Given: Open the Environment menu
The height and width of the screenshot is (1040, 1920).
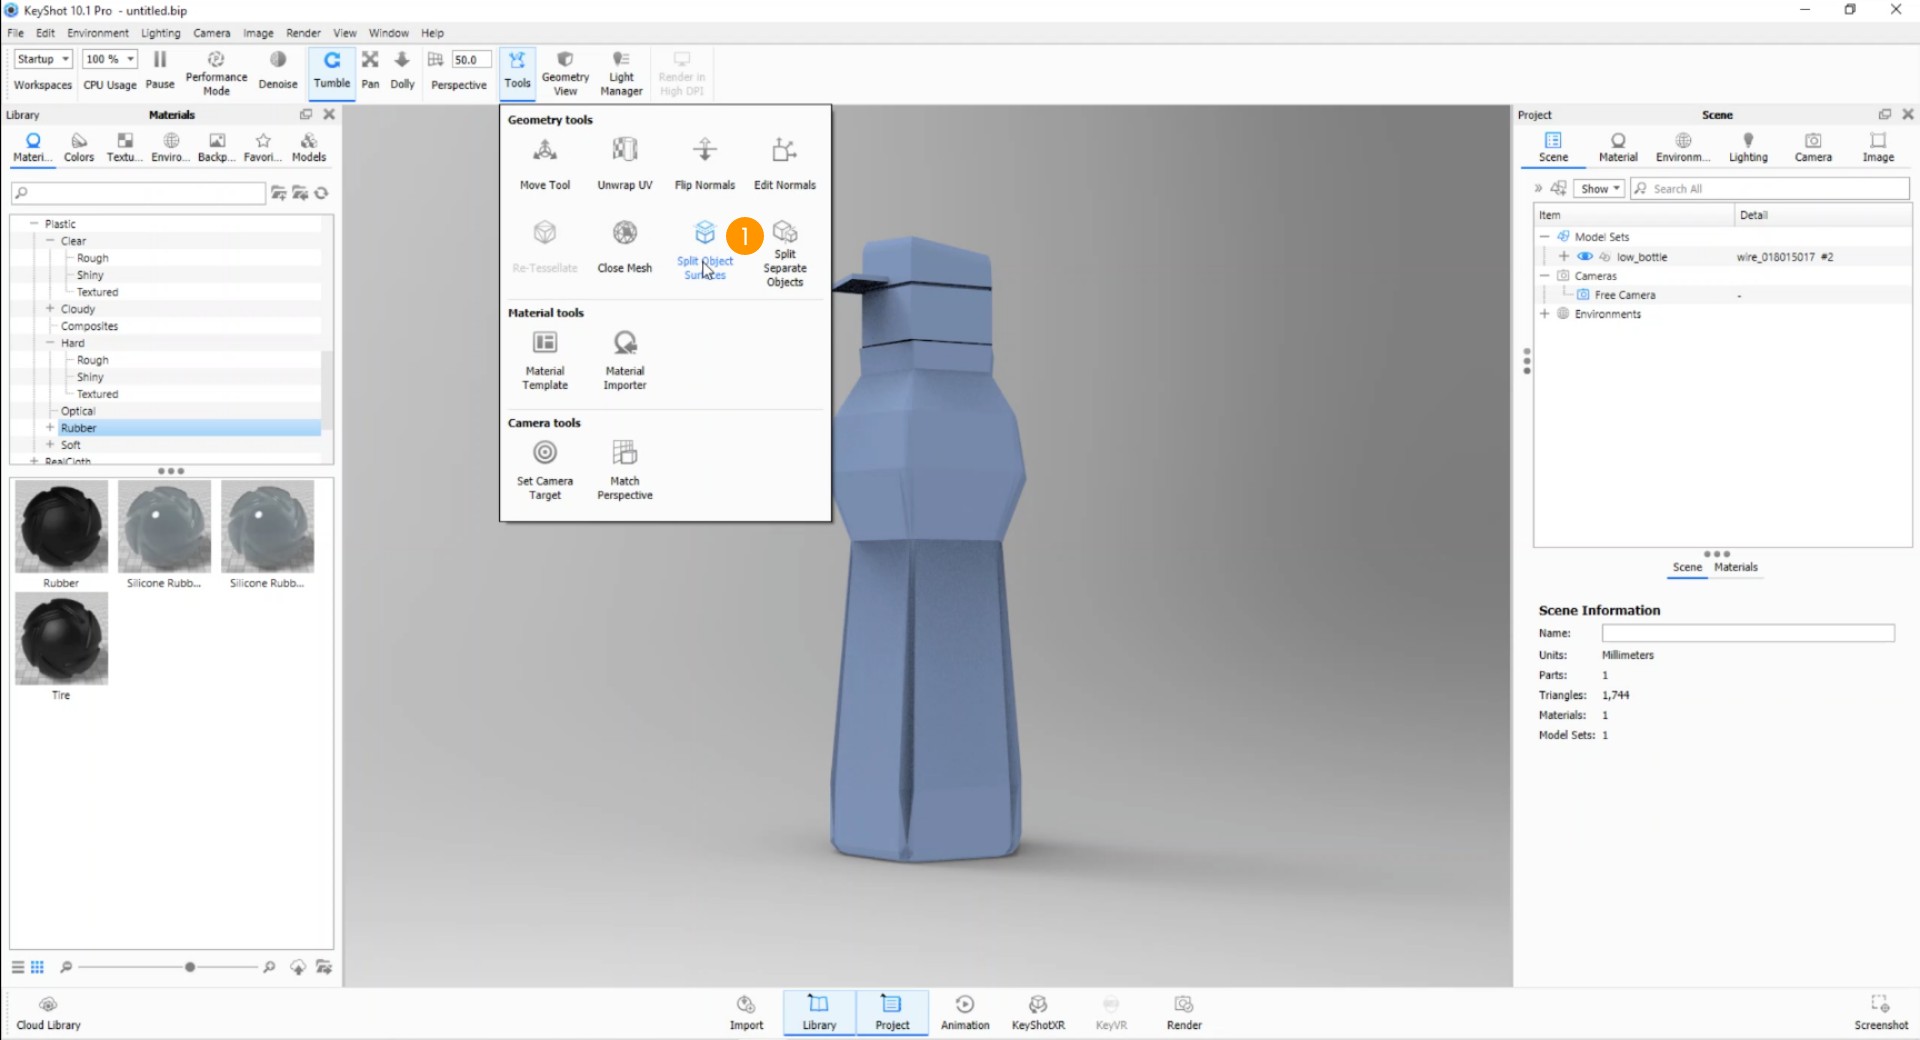Looking at the screenshot, I should pos(97,32).
